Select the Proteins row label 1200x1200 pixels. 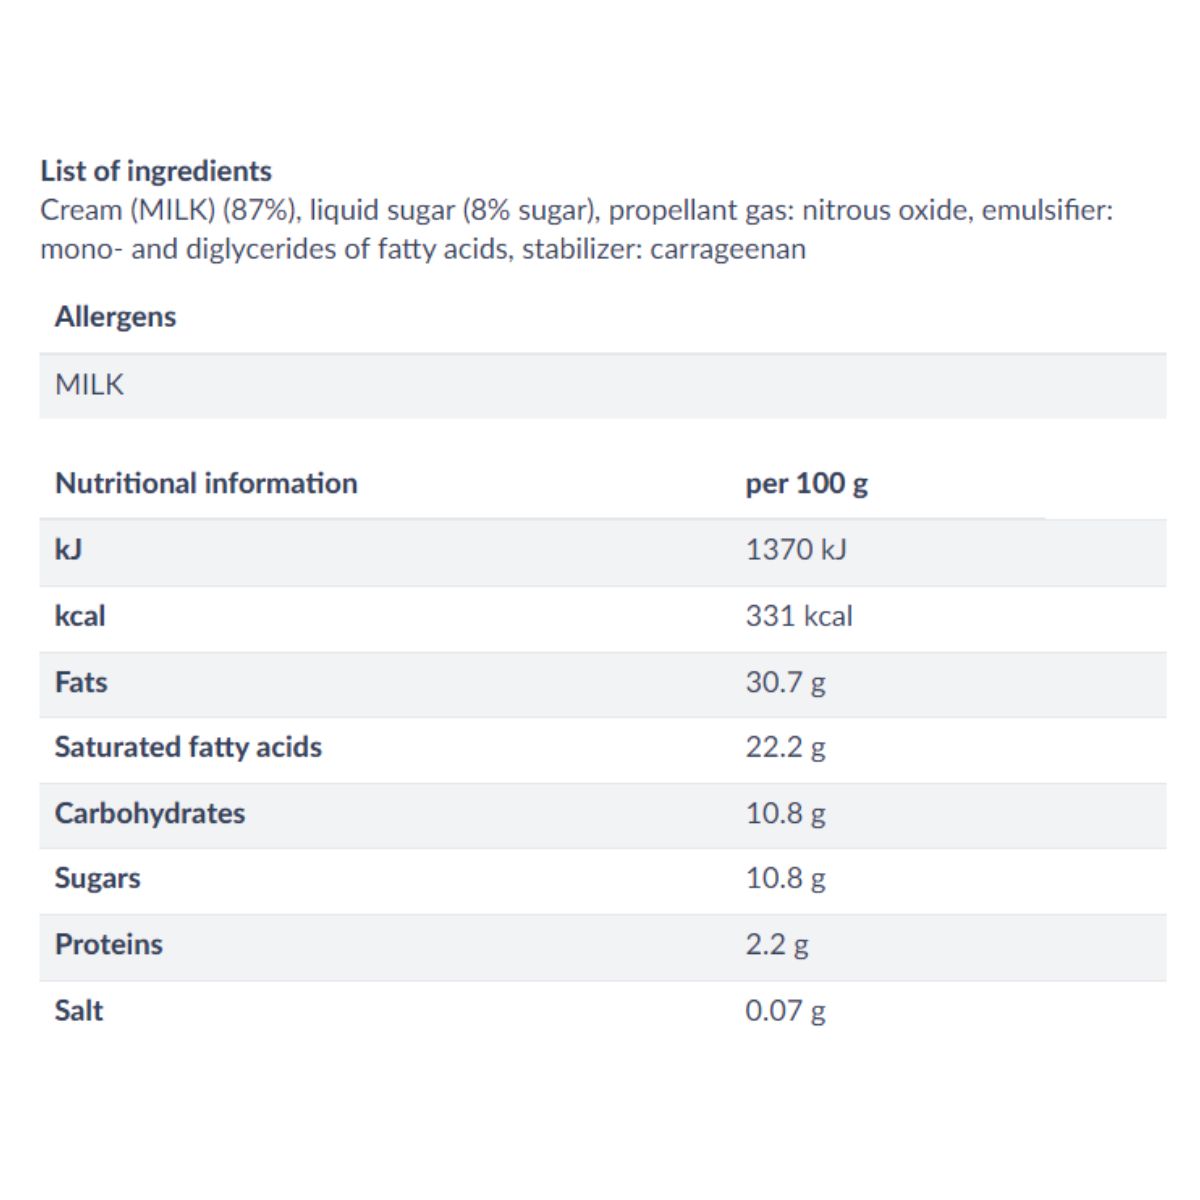click(109, 944)
